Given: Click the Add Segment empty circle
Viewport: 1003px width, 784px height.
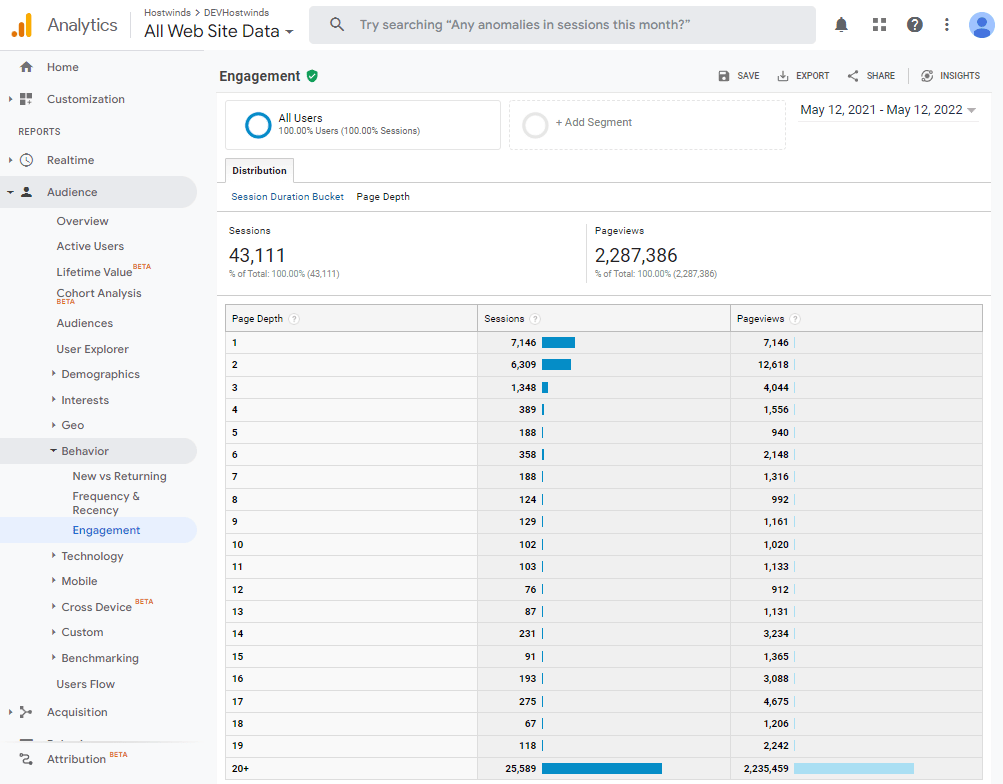Looking at the screenshot, I should pos(535,125).
